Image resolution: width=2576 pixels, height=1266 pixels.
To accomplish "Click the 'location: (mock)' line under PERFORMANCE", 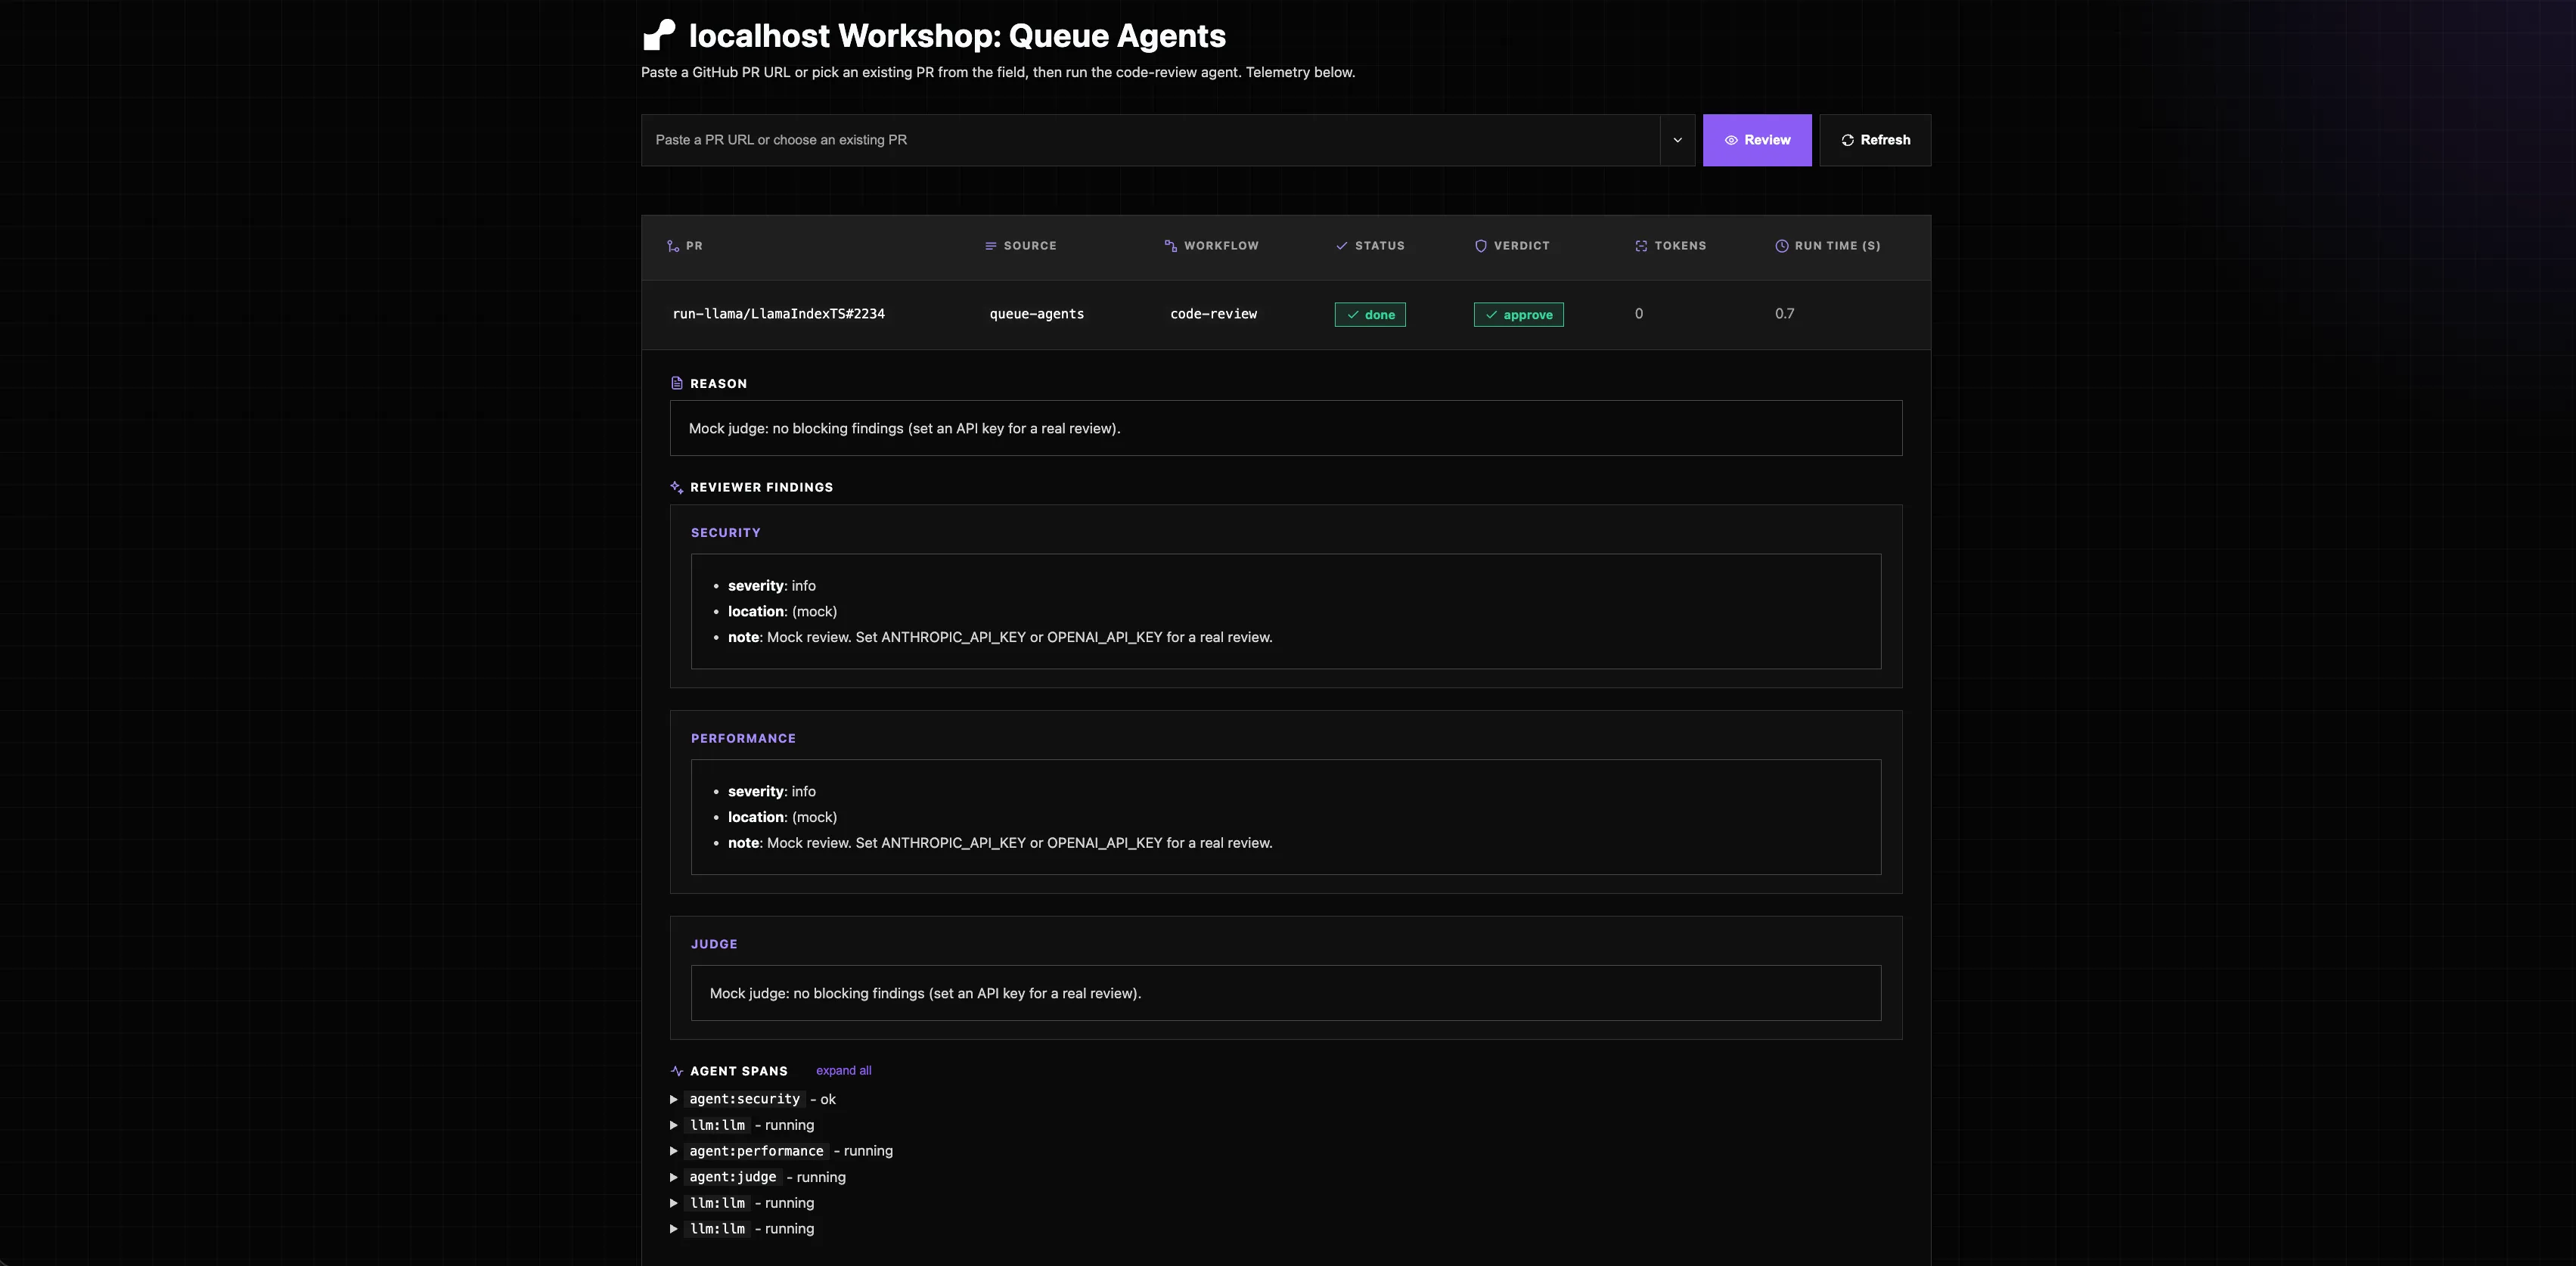I will [782, 817].
